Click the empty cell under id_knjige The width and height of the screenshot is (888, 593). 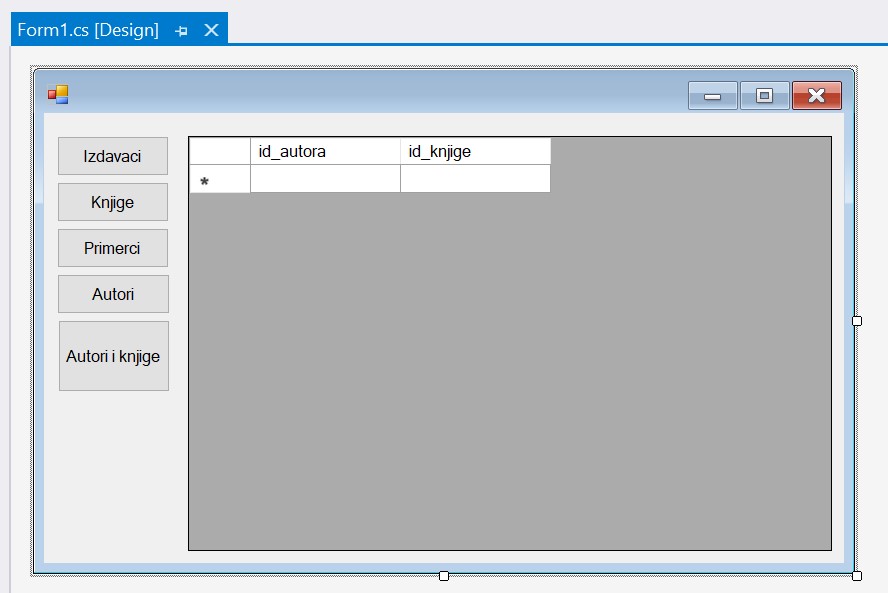tap(475, 179)
